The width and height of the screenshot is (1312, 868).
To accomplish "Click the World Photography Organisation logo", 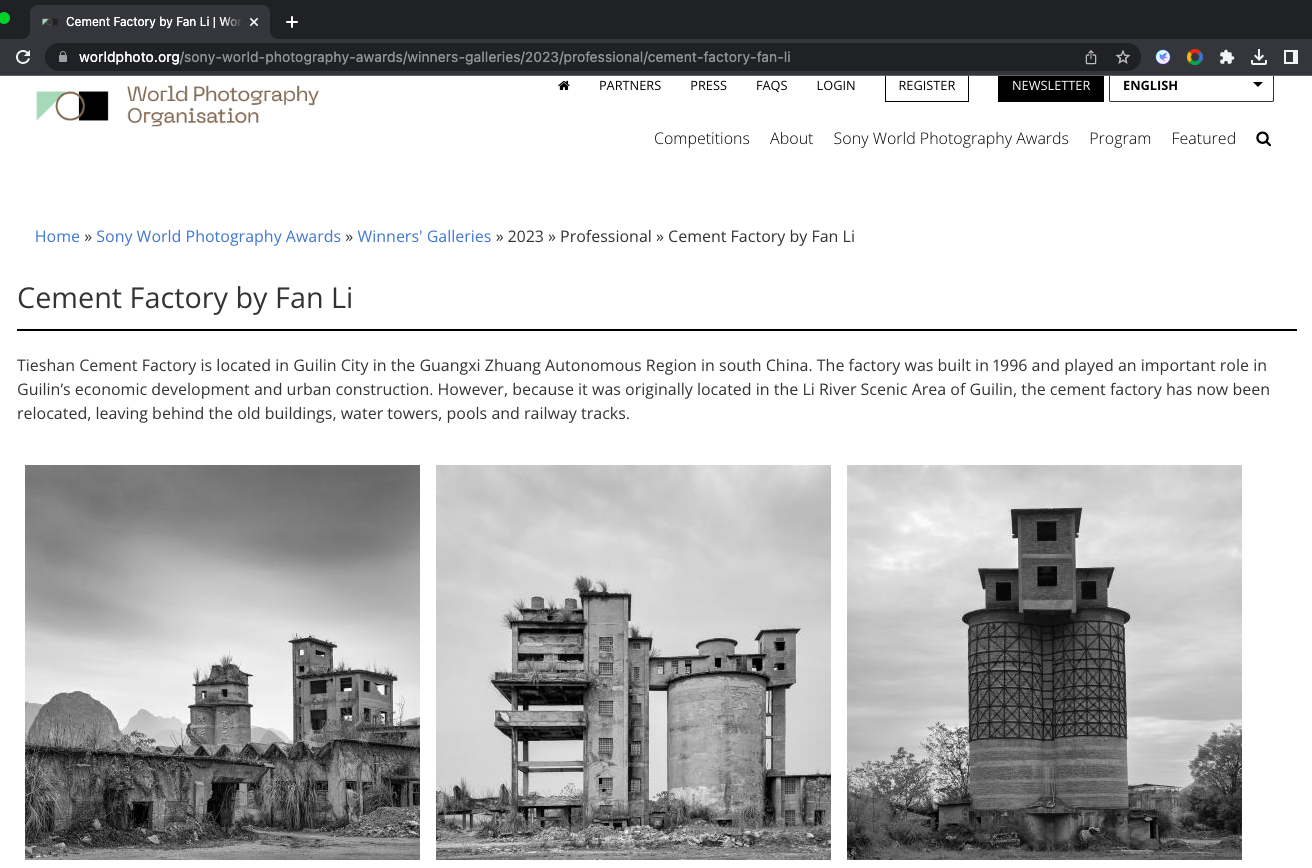I will tap(177, 105).
